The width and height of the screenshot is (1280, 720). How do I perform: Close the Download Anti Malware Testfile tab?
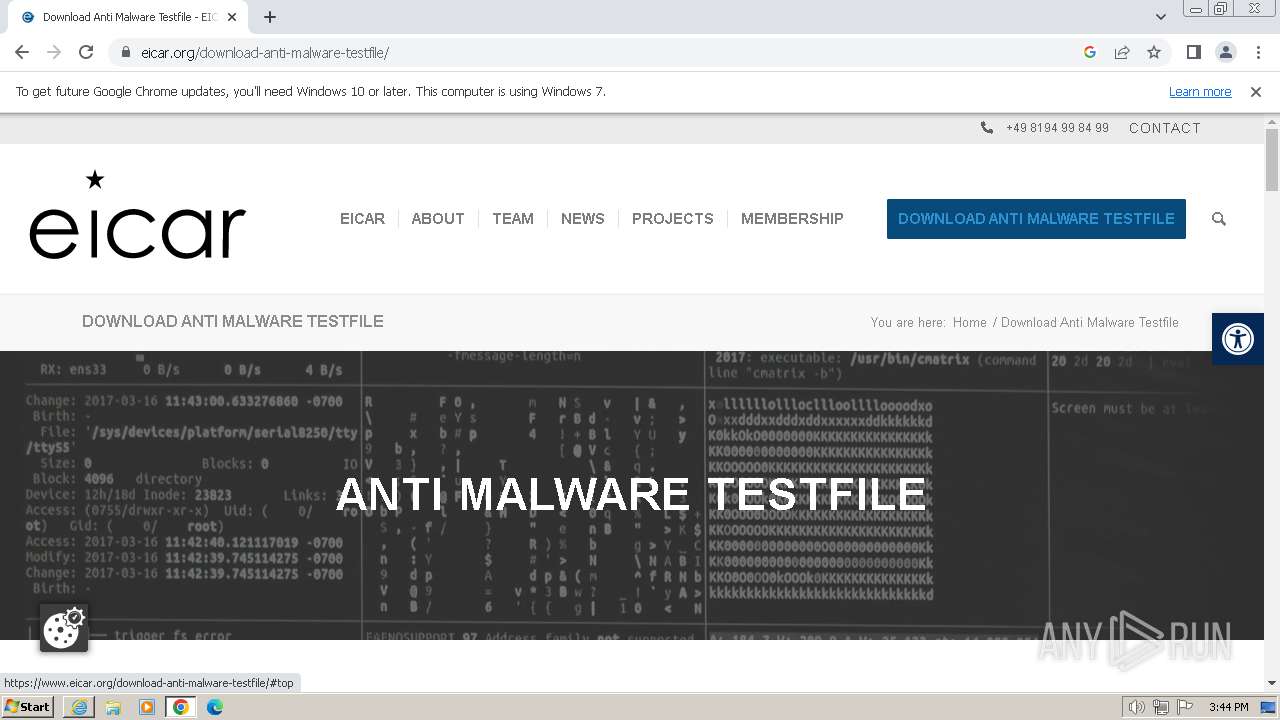click(232, 17)
